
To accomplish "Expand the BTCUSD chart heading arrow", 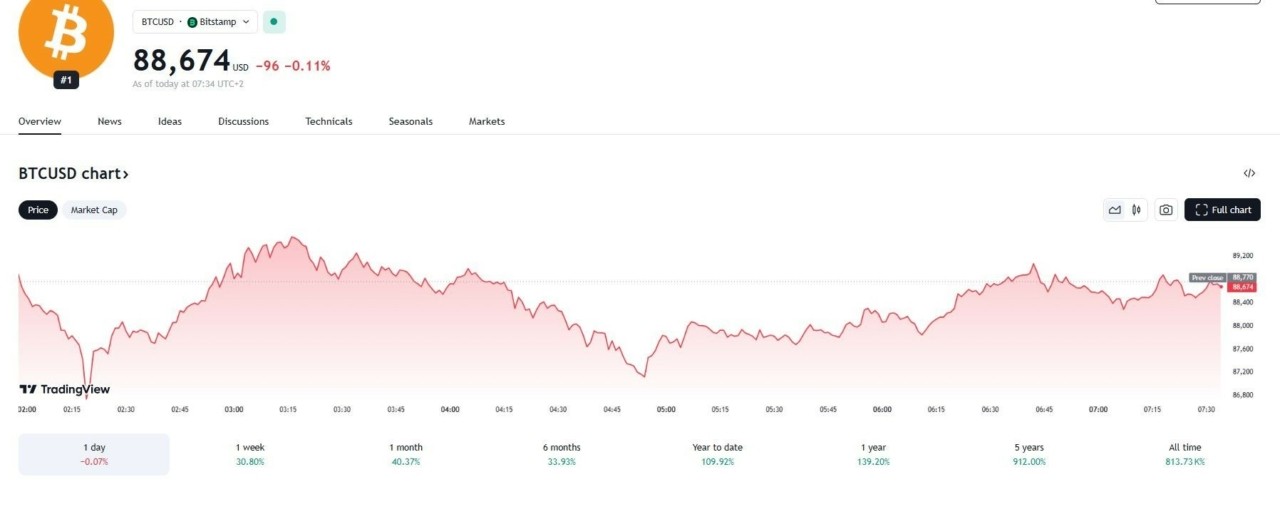I will (125, 174).
